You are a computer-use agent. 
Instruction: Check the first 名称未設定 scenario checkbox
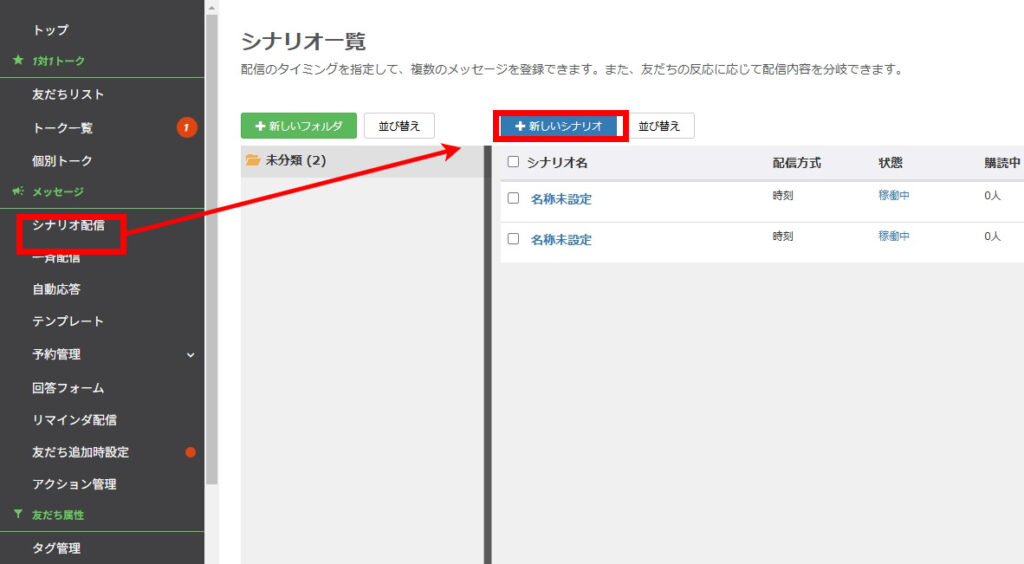point(514,198)
